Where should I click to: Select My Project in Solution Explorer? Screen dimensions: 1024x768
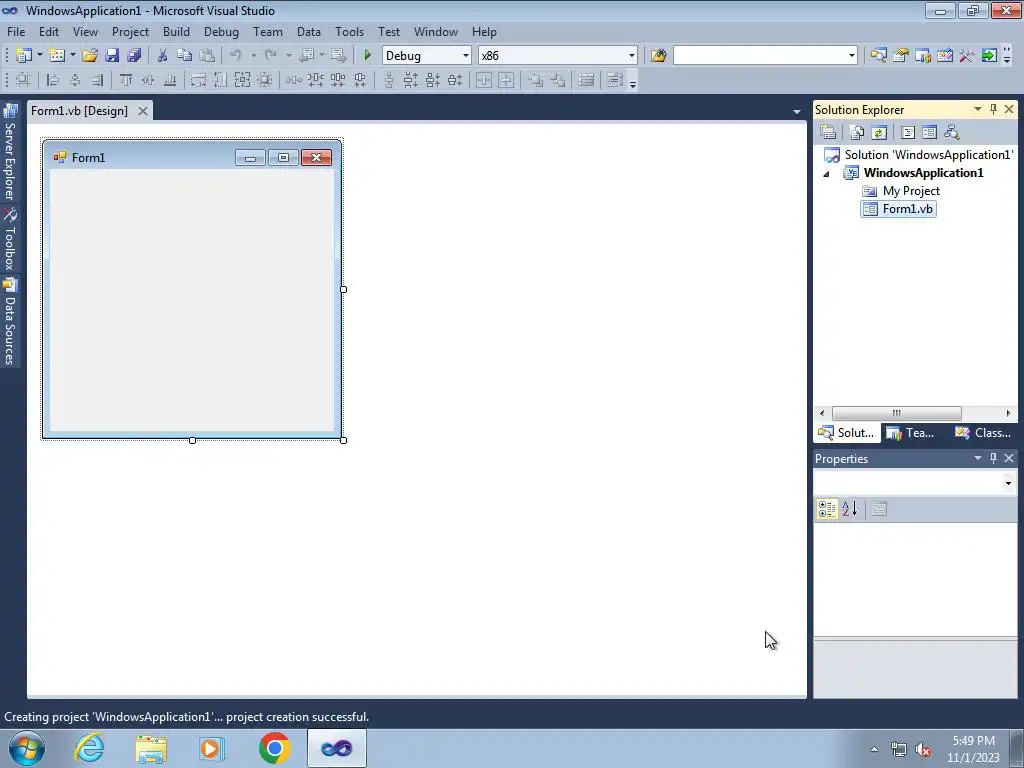(x=901, y=191)
